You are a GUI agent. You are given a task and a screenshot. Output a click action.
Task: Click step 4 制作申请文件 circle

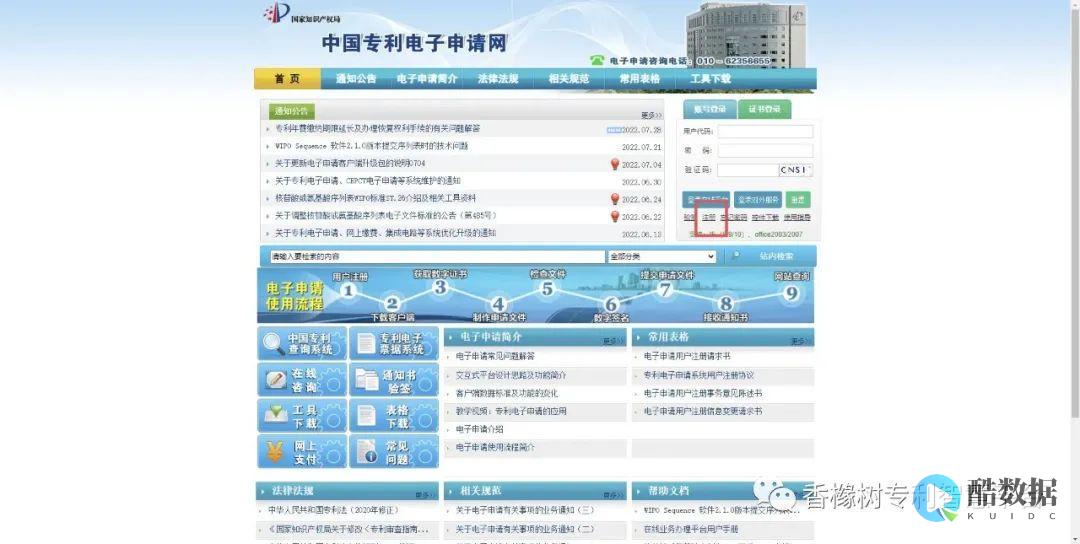coord(499,304)
